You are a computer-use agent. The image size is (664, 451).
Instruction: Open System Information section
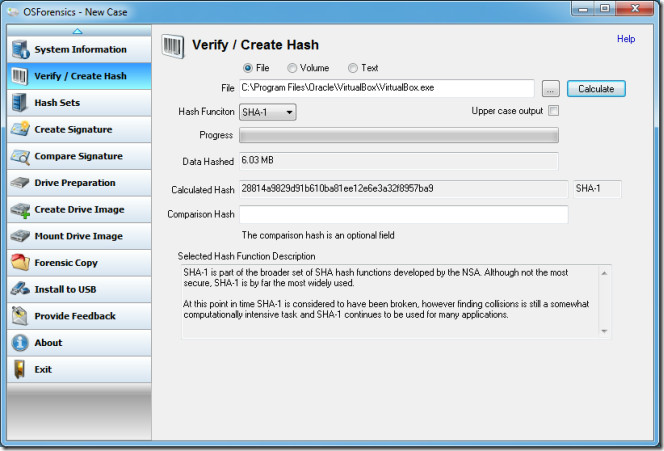click(x=79, y=49)
